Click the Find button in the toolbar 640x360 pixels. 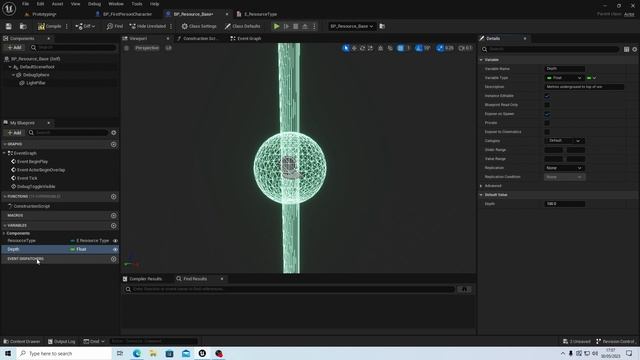[x=115, y=26]
